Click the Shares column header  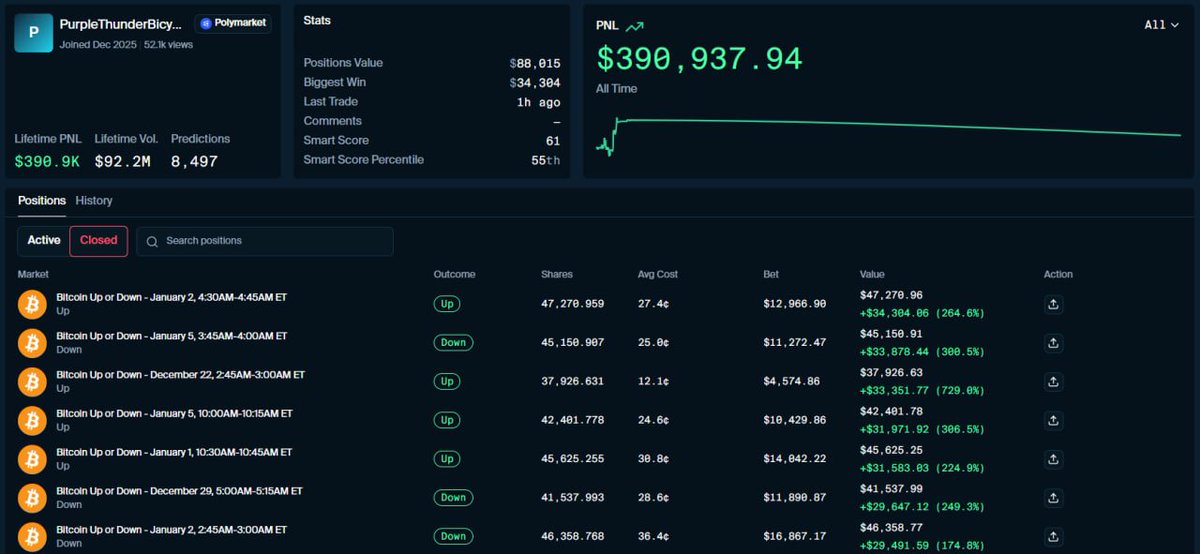tap(557, 274)
